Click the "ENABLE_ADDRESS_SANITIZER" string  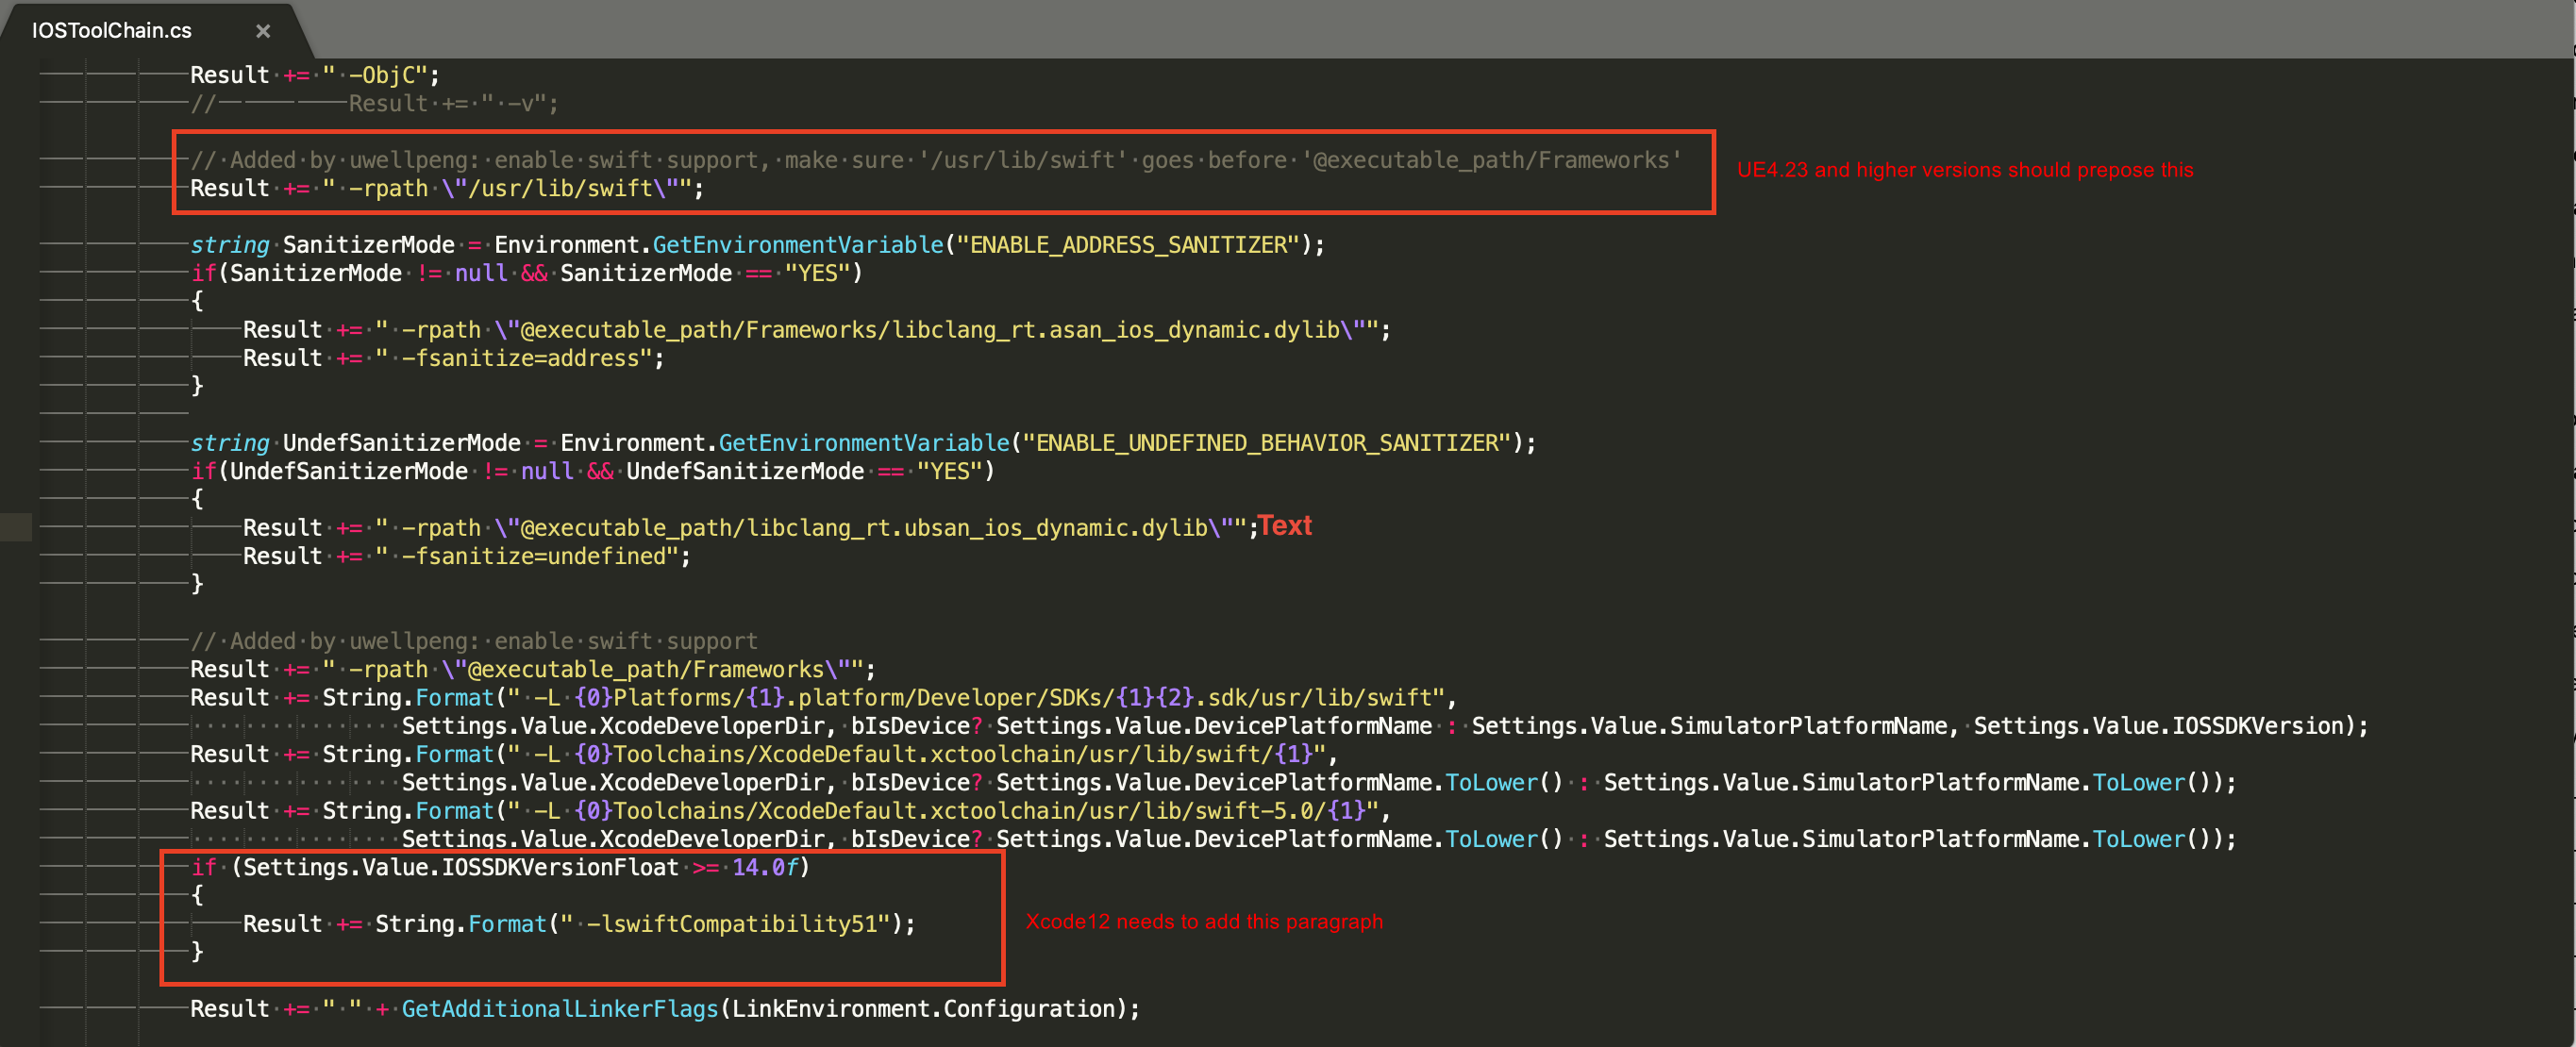pyautogui.click(x=1128, y=245)
